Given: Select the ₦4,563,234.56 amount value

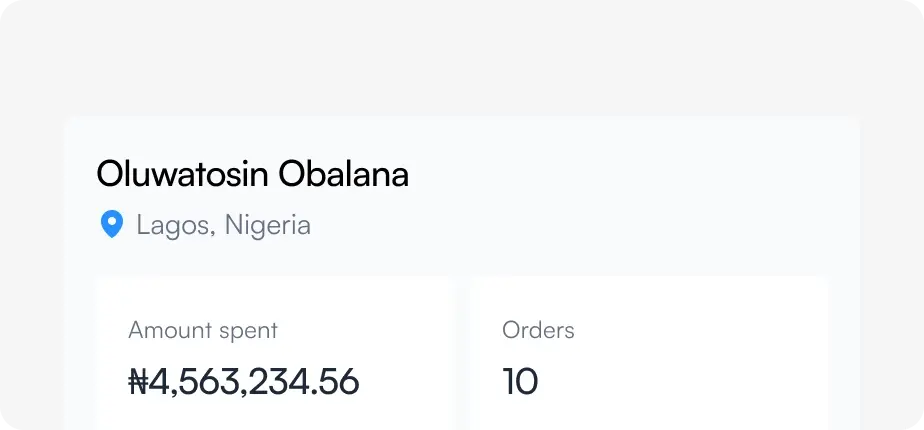Looking at the screenshot, I should tap(244, 381).
